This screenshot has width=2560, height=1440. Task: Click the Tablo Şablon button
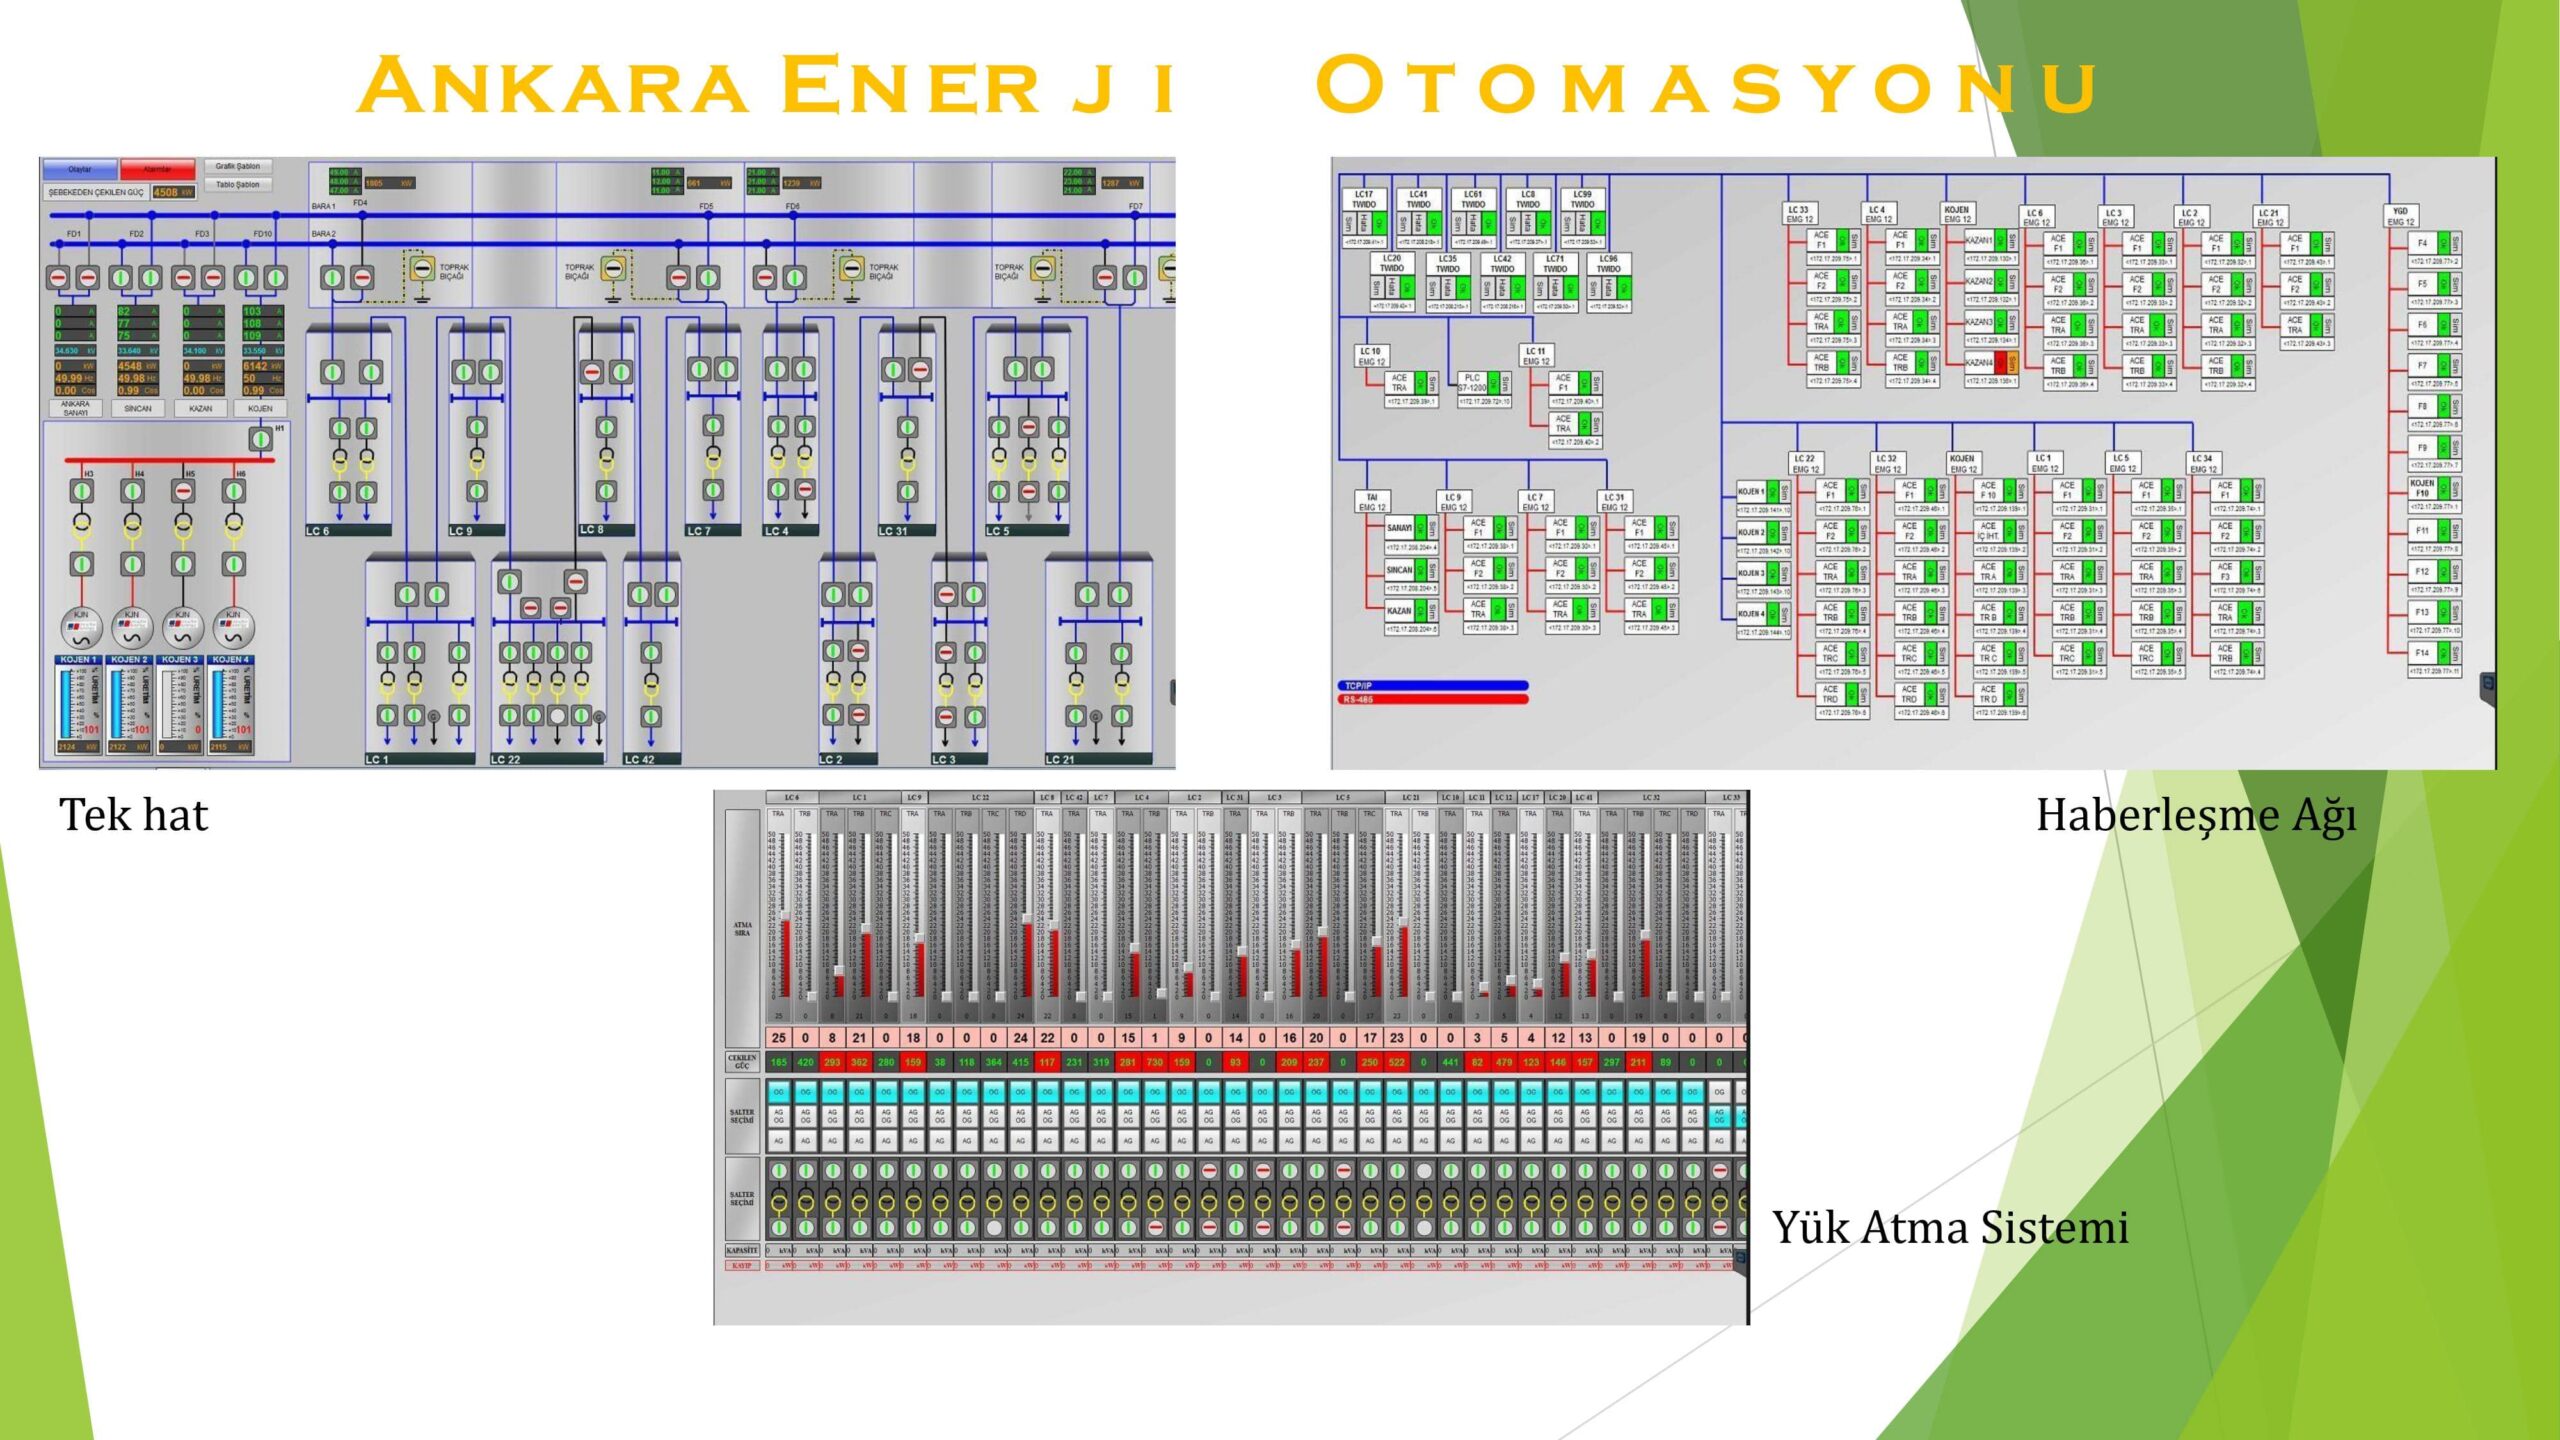tap(238, 184)
